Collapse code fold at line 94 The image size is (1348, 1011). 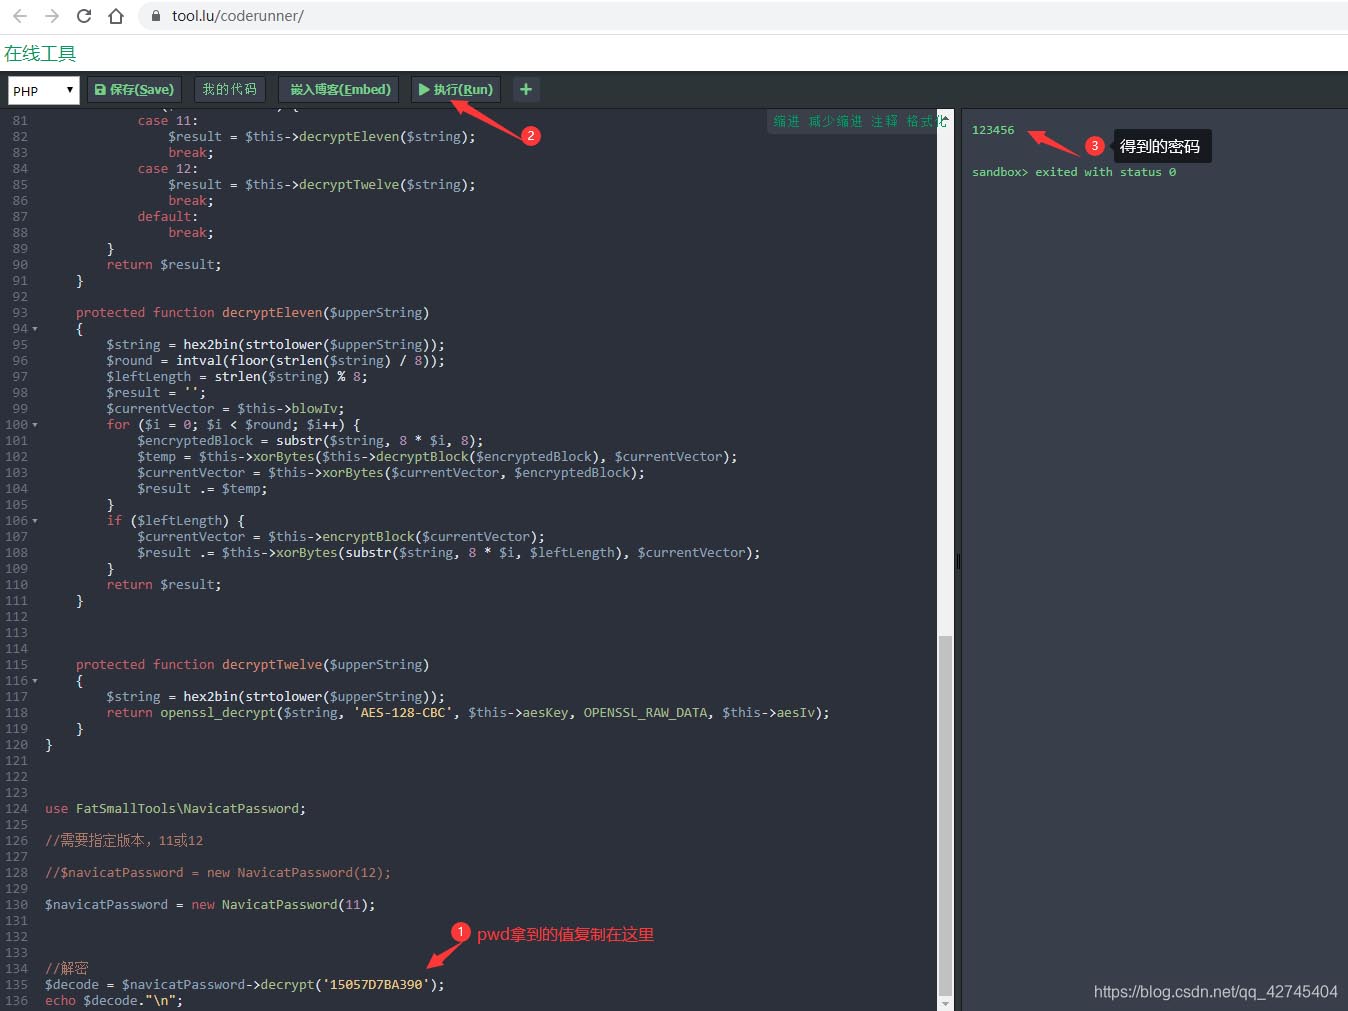point(35,329)
